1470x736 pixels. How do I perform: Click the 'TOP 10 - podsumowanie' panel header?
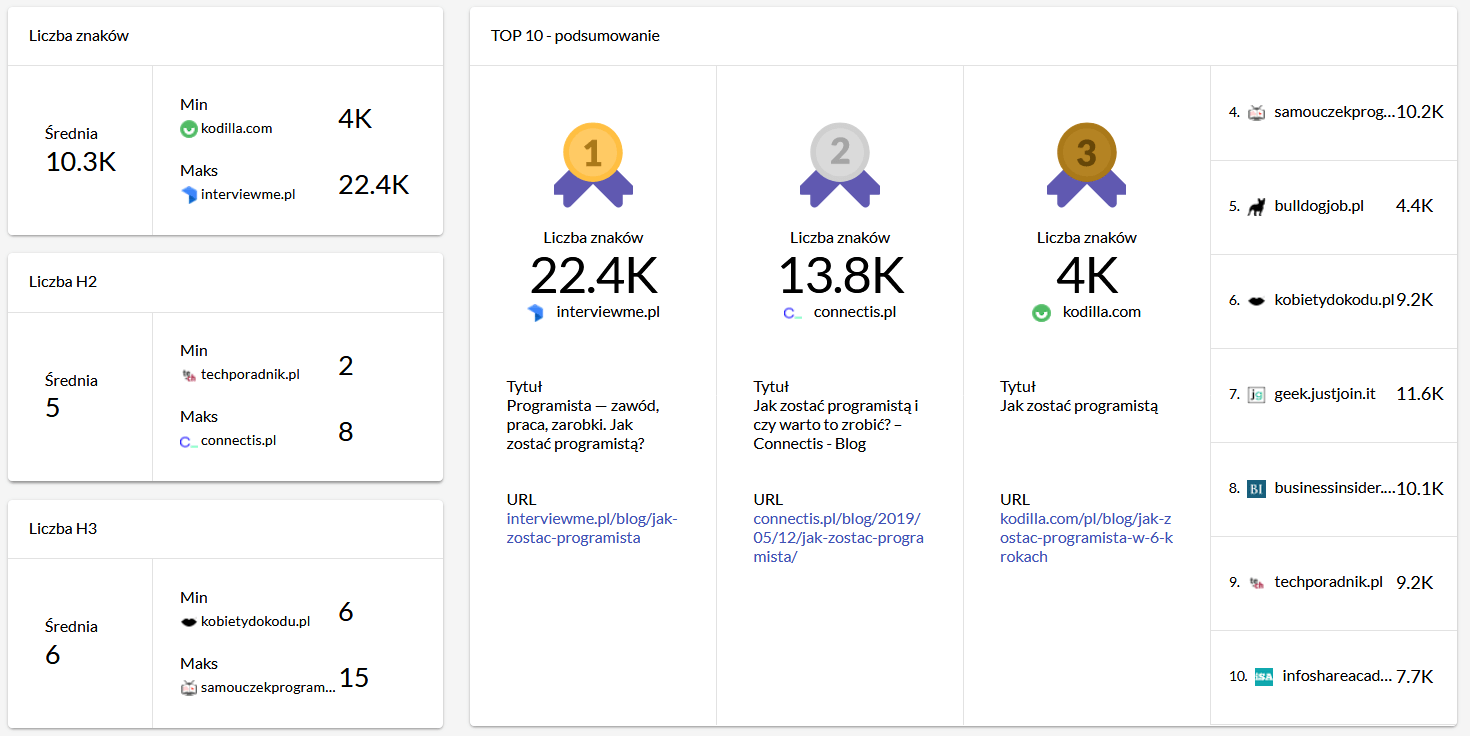point(575,36)
